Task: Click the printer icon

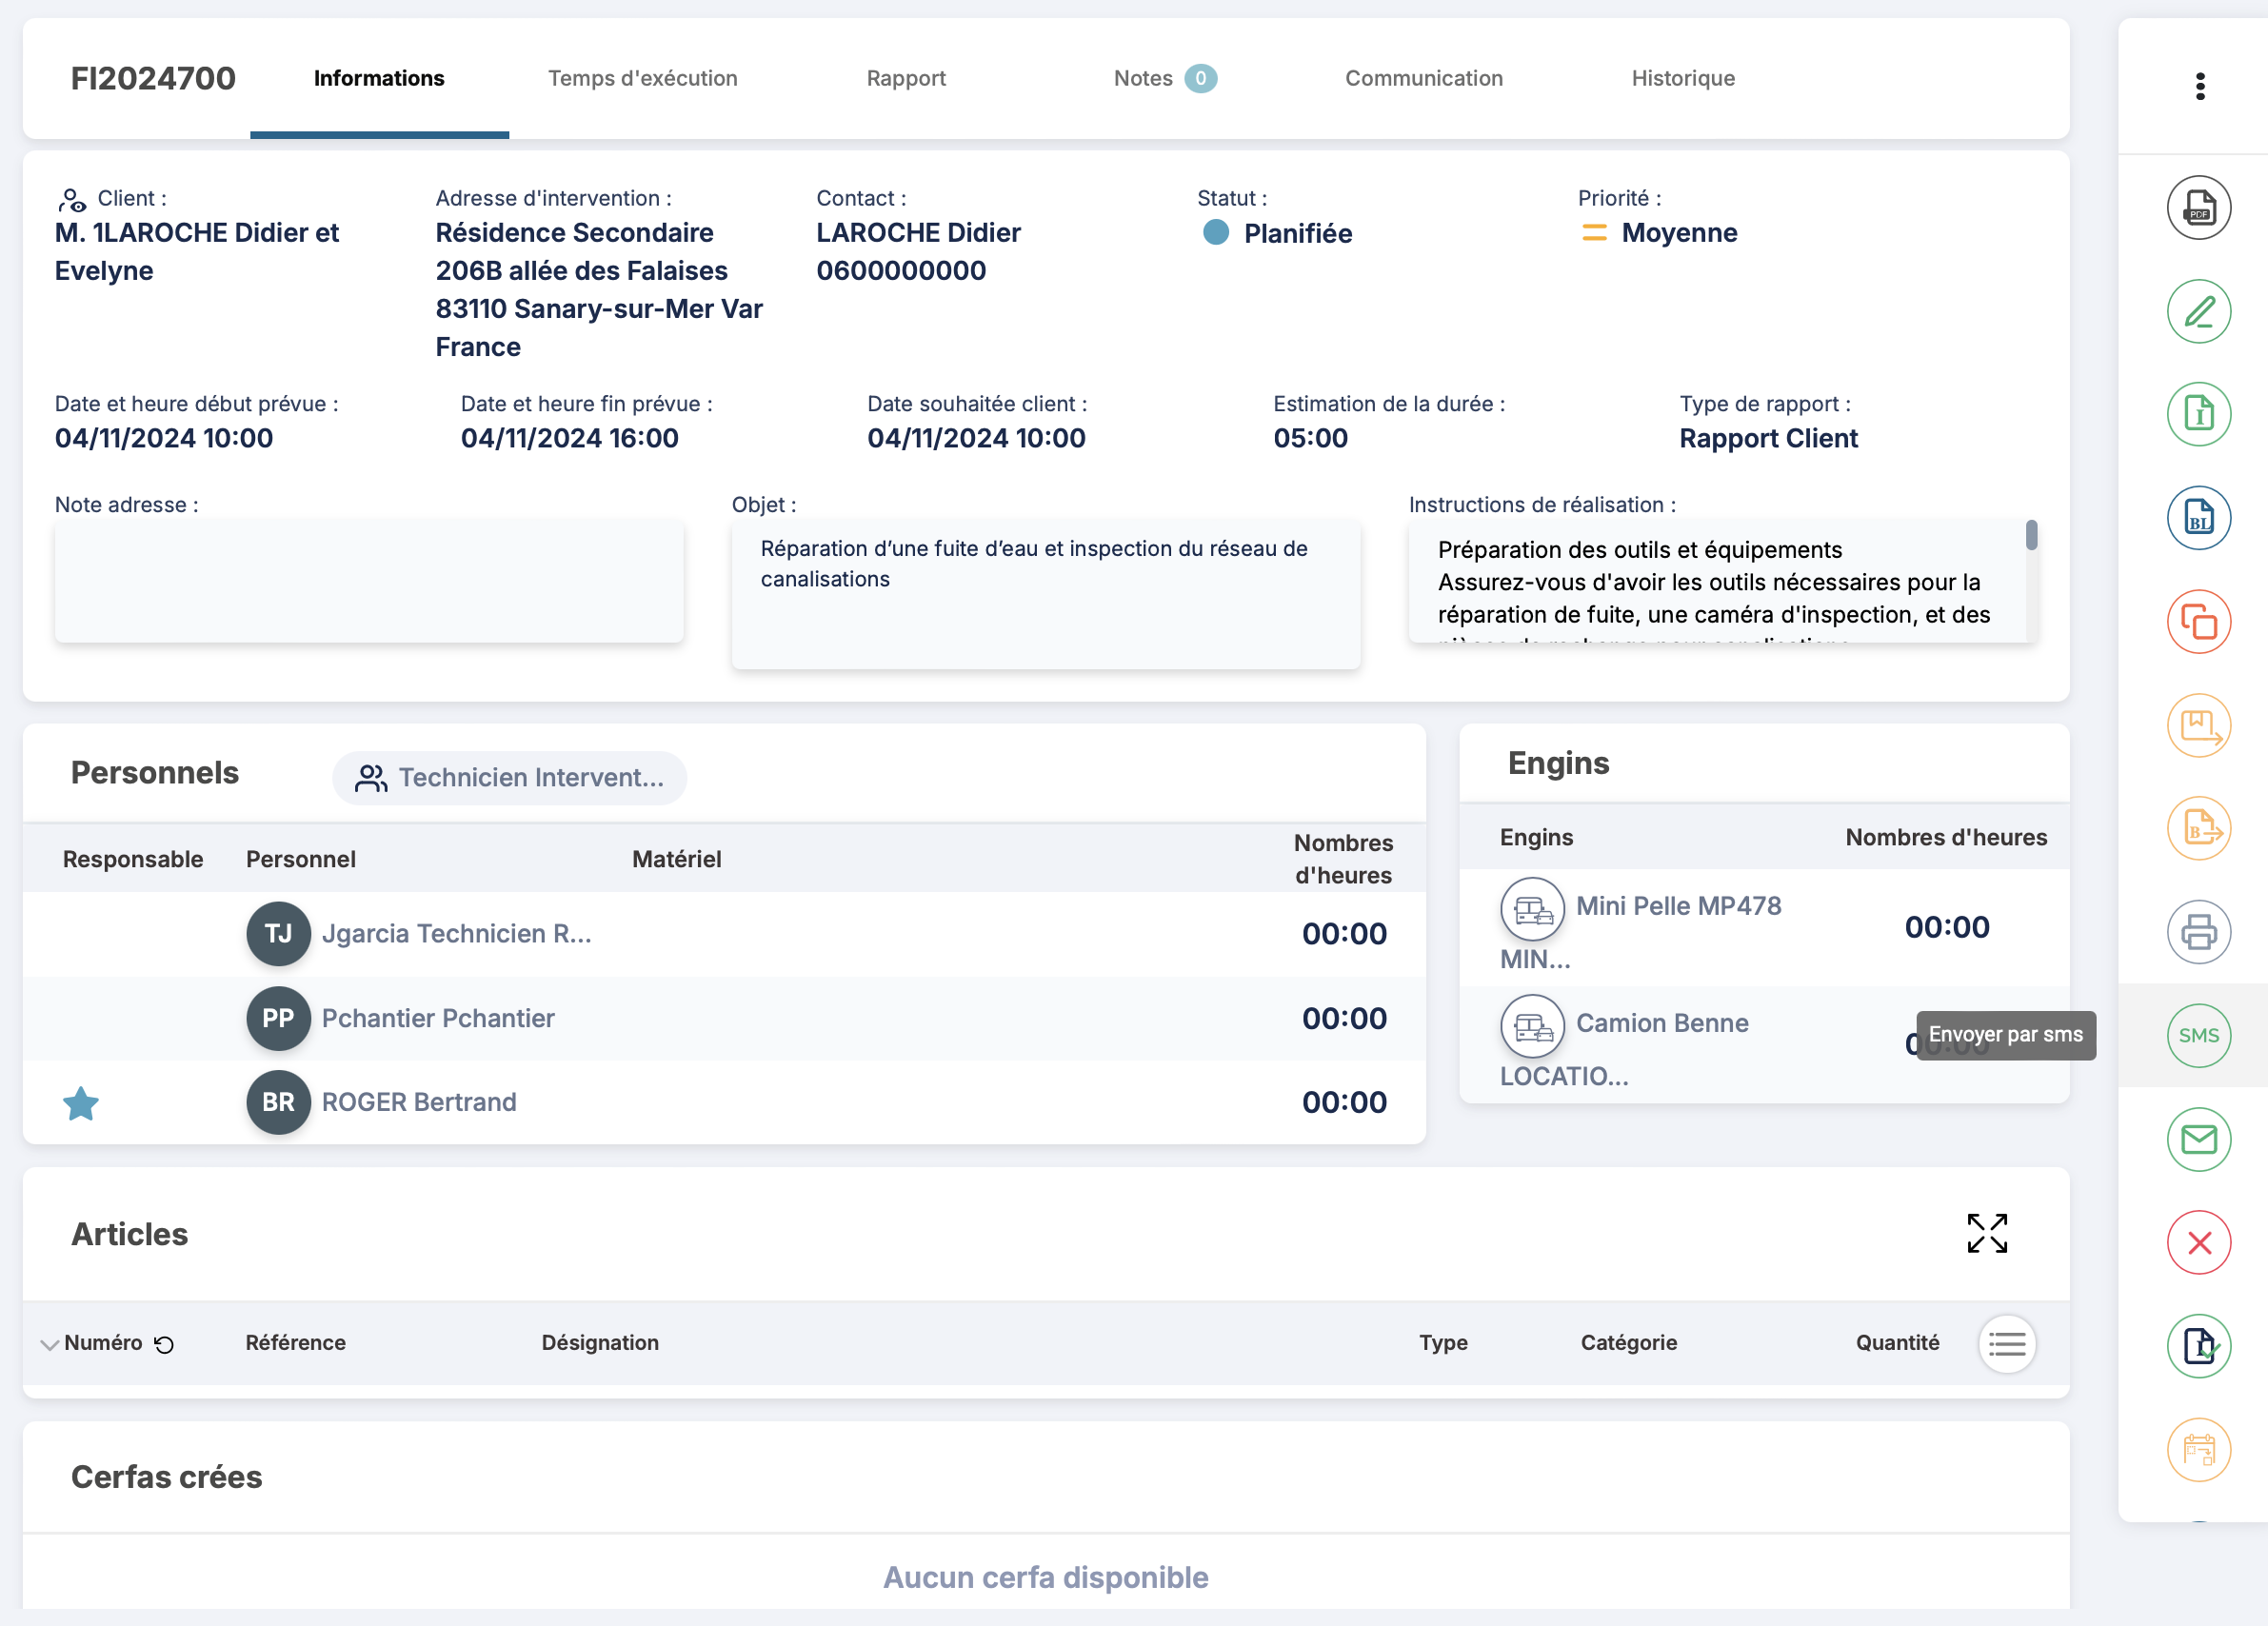Action: (x=2198, y=932)
